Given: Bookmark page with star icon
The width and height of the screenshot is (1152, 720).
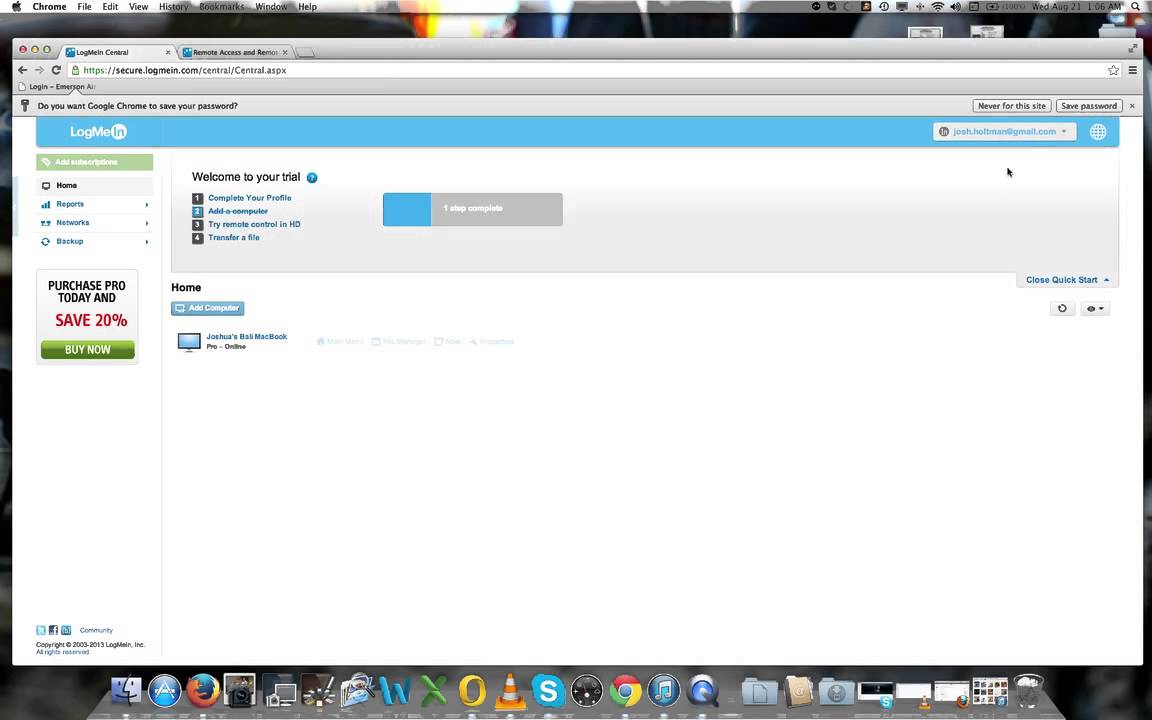Looking at the screenshot, I should [1113, 71].
